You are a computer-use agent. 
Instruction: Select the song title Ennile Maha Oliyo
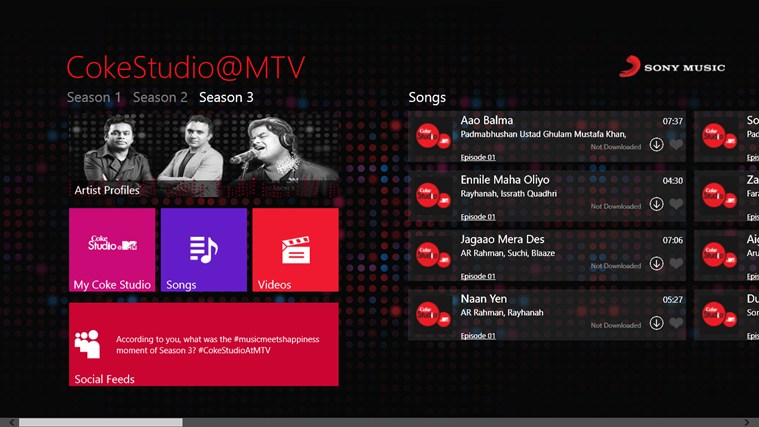click(x=505, y=180)
